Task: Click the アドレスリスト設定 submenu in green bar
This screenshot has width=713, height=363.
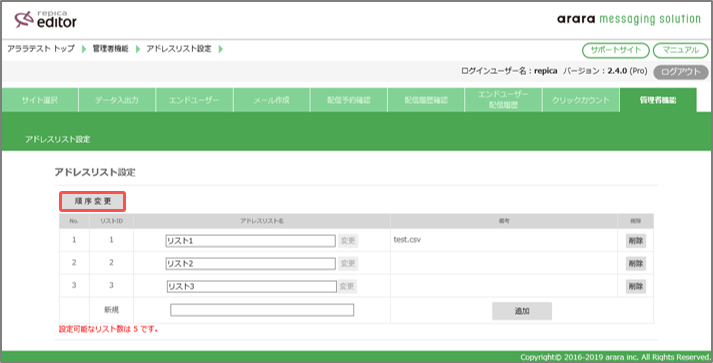Action: coord(58,140)
